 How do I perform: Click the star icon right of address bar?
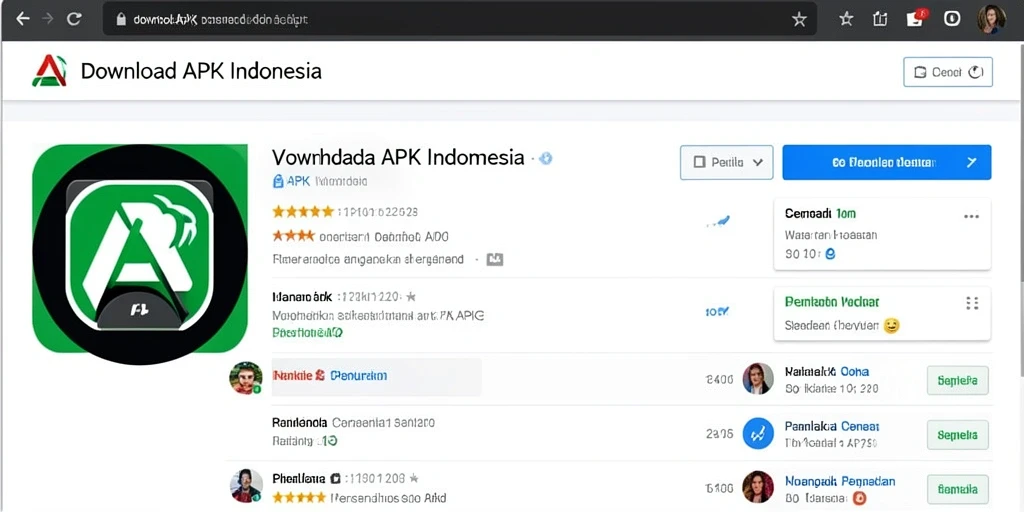point(846,19)
